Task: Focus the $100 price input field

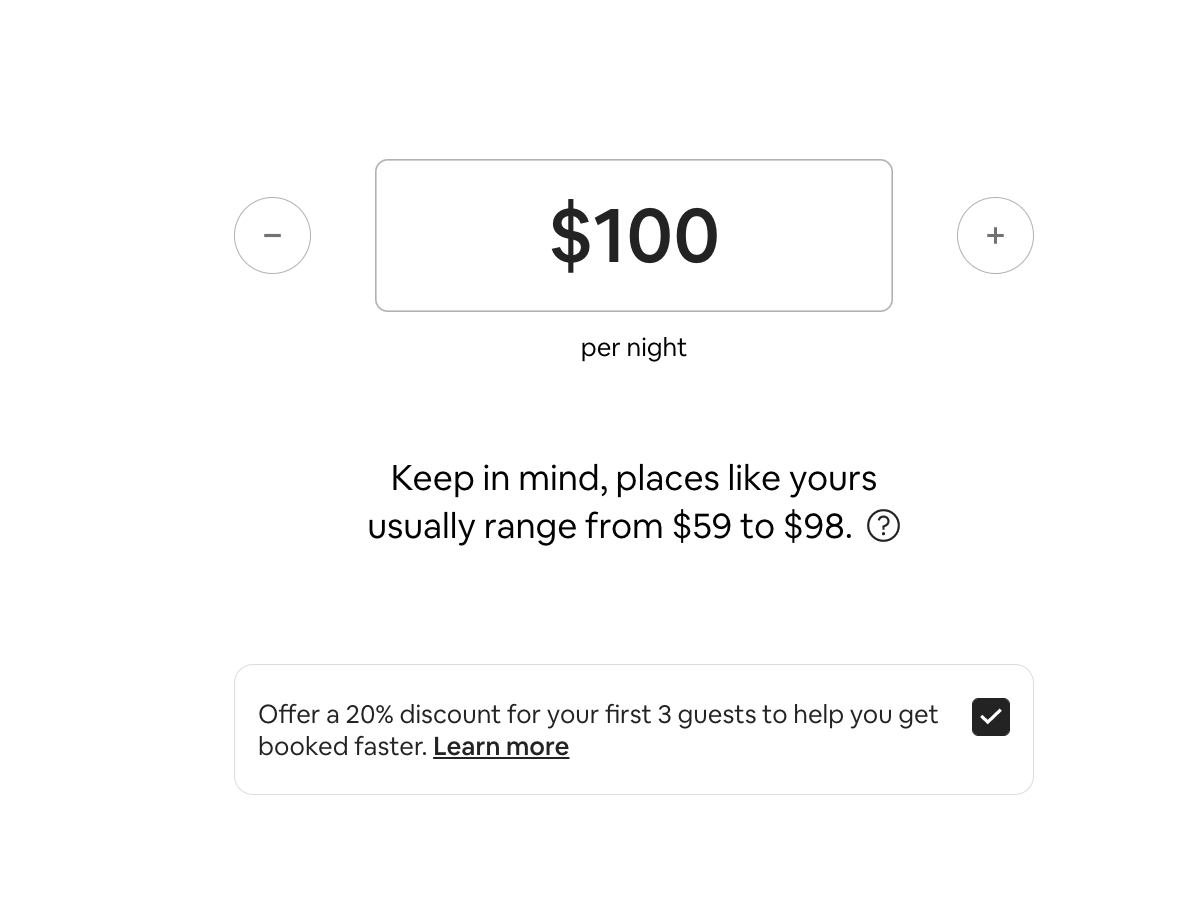Action: click(x=633, y=236)
